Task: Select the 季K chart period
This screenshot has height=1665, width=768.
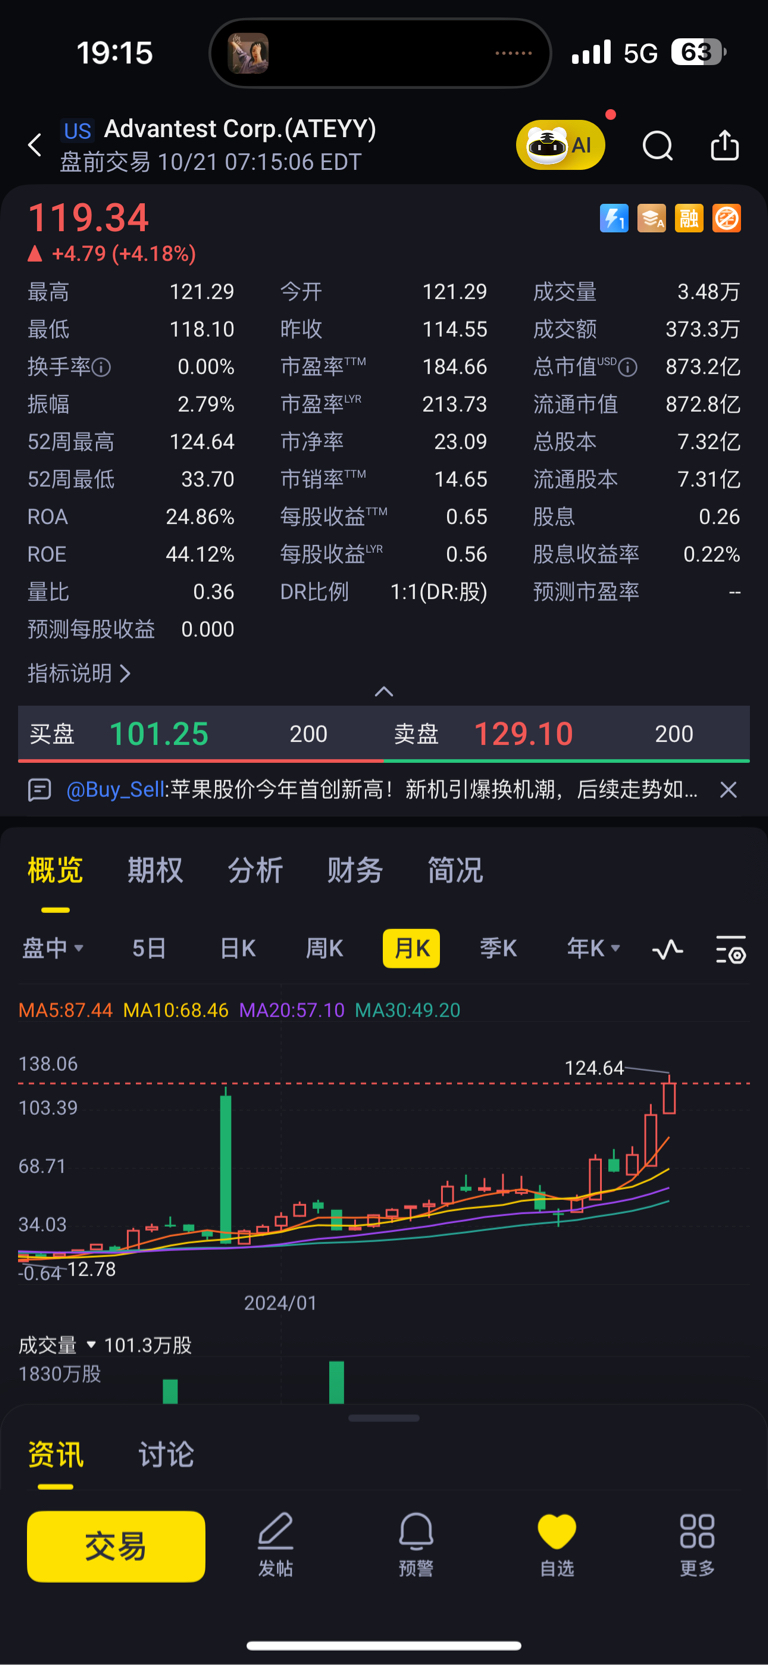Action: click(x=498, y=948)
